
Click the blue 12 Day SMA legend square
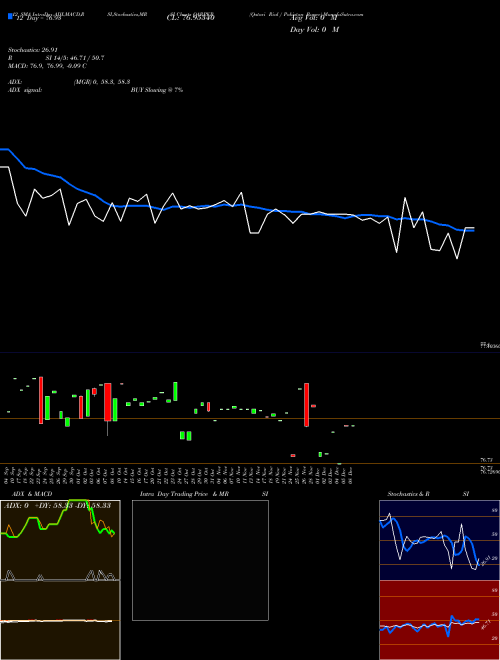tap(10, 16)
